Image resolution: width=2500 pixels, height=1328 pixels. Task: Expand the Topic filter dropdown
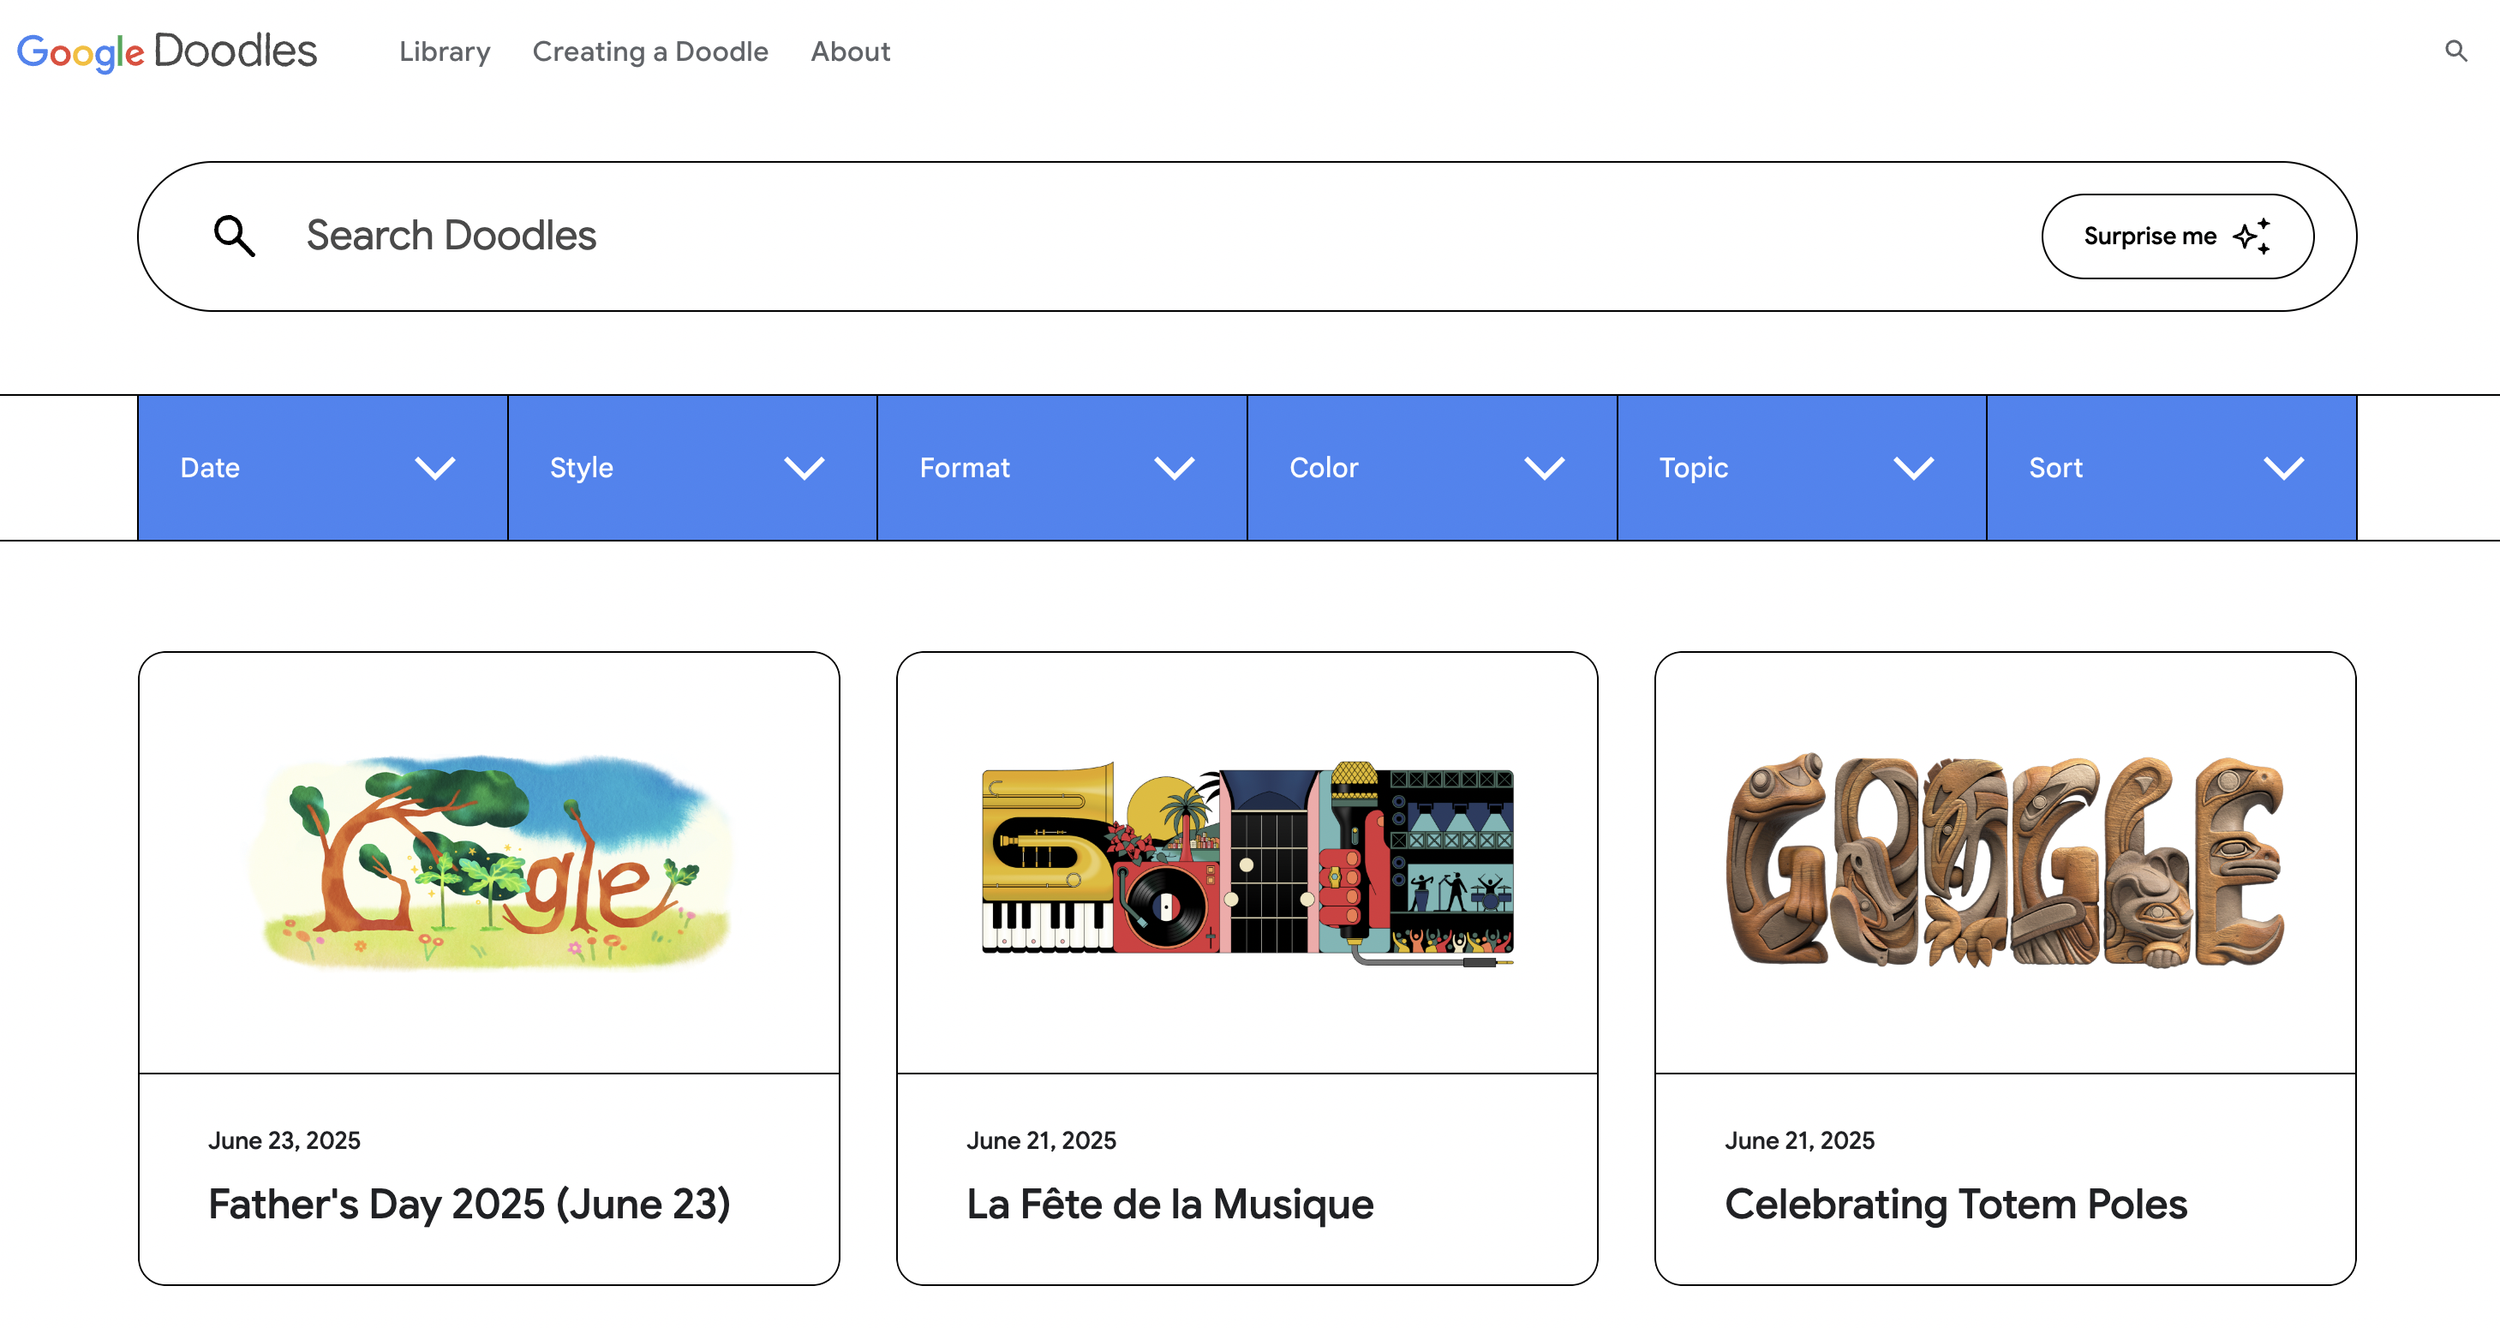pos(1802,468)
